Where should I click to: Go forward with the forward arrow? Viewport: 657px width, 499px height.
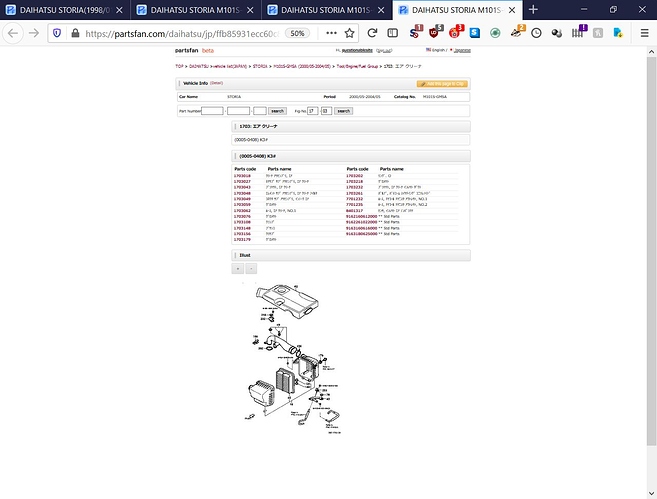[34, 33]
